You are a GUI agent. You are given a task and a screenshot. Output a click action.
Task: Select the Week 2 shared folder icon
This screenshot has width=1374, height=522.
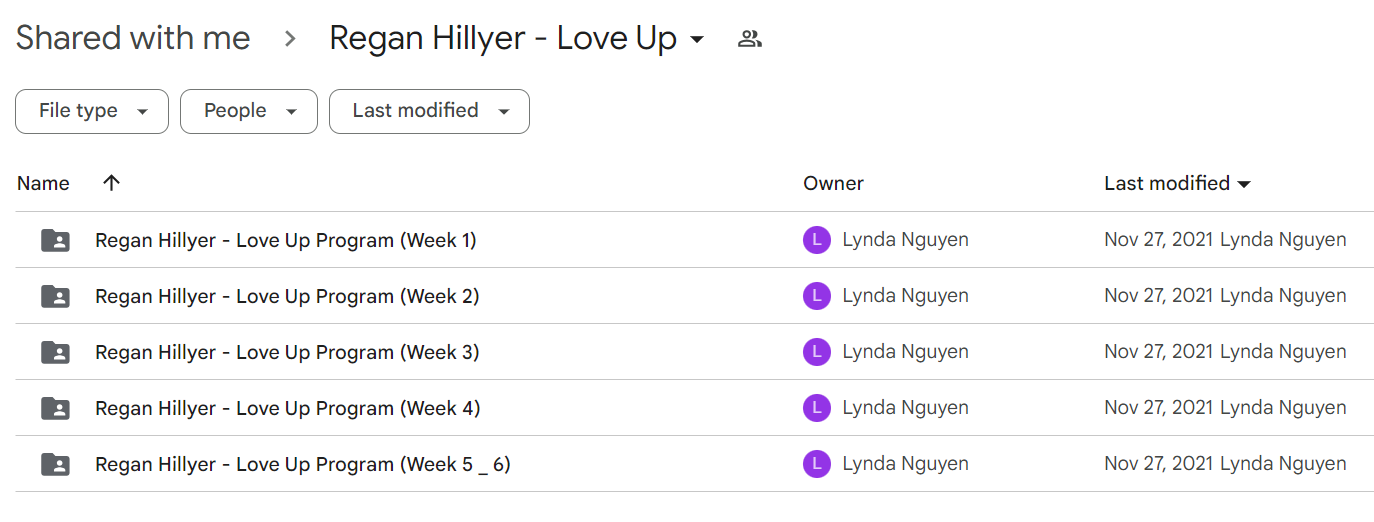point(55,296)
